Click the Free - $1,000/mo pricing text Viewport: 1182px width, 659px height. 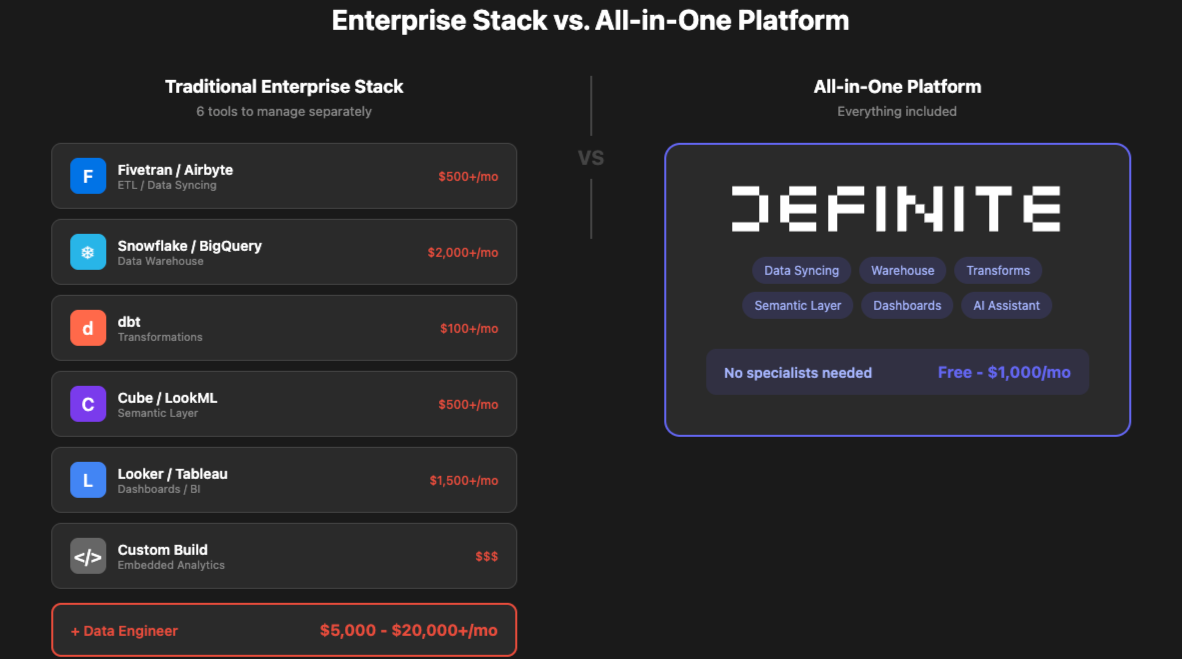(x=1004, y=372)
